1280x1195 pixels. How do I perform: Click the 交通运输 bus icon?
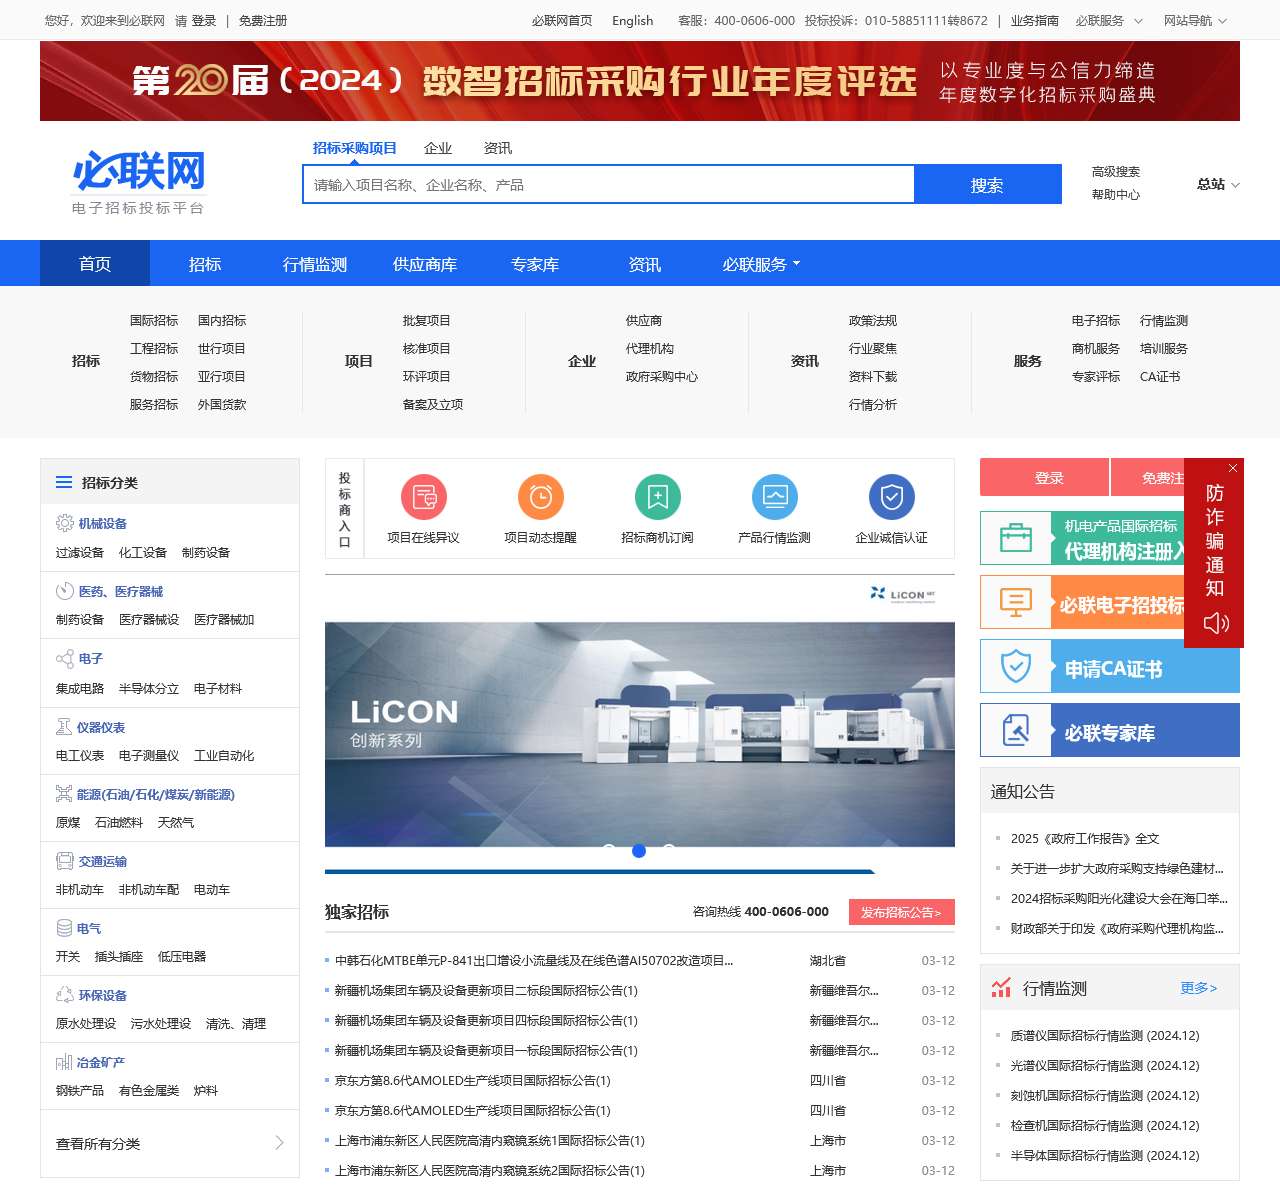[x=65, y=861]
